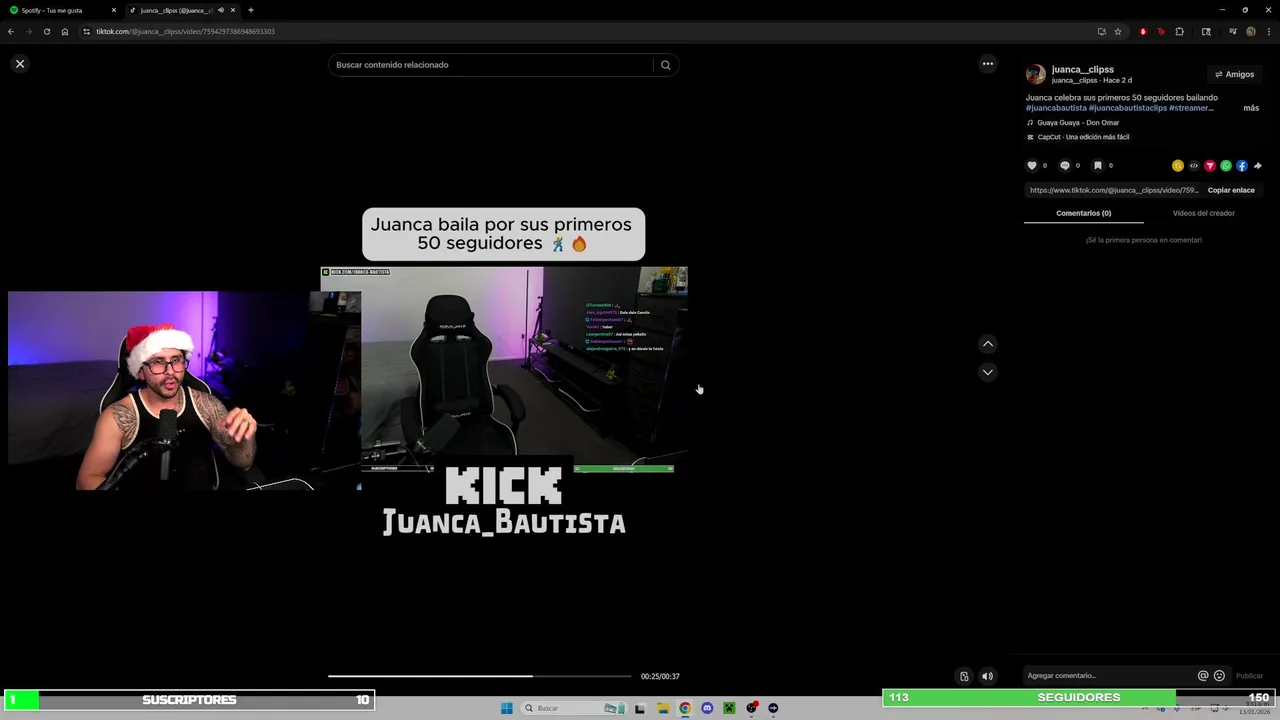Mute tab via speaker icon on TikTok tab
Screen dimensions: 1280x720
[220, 10]
